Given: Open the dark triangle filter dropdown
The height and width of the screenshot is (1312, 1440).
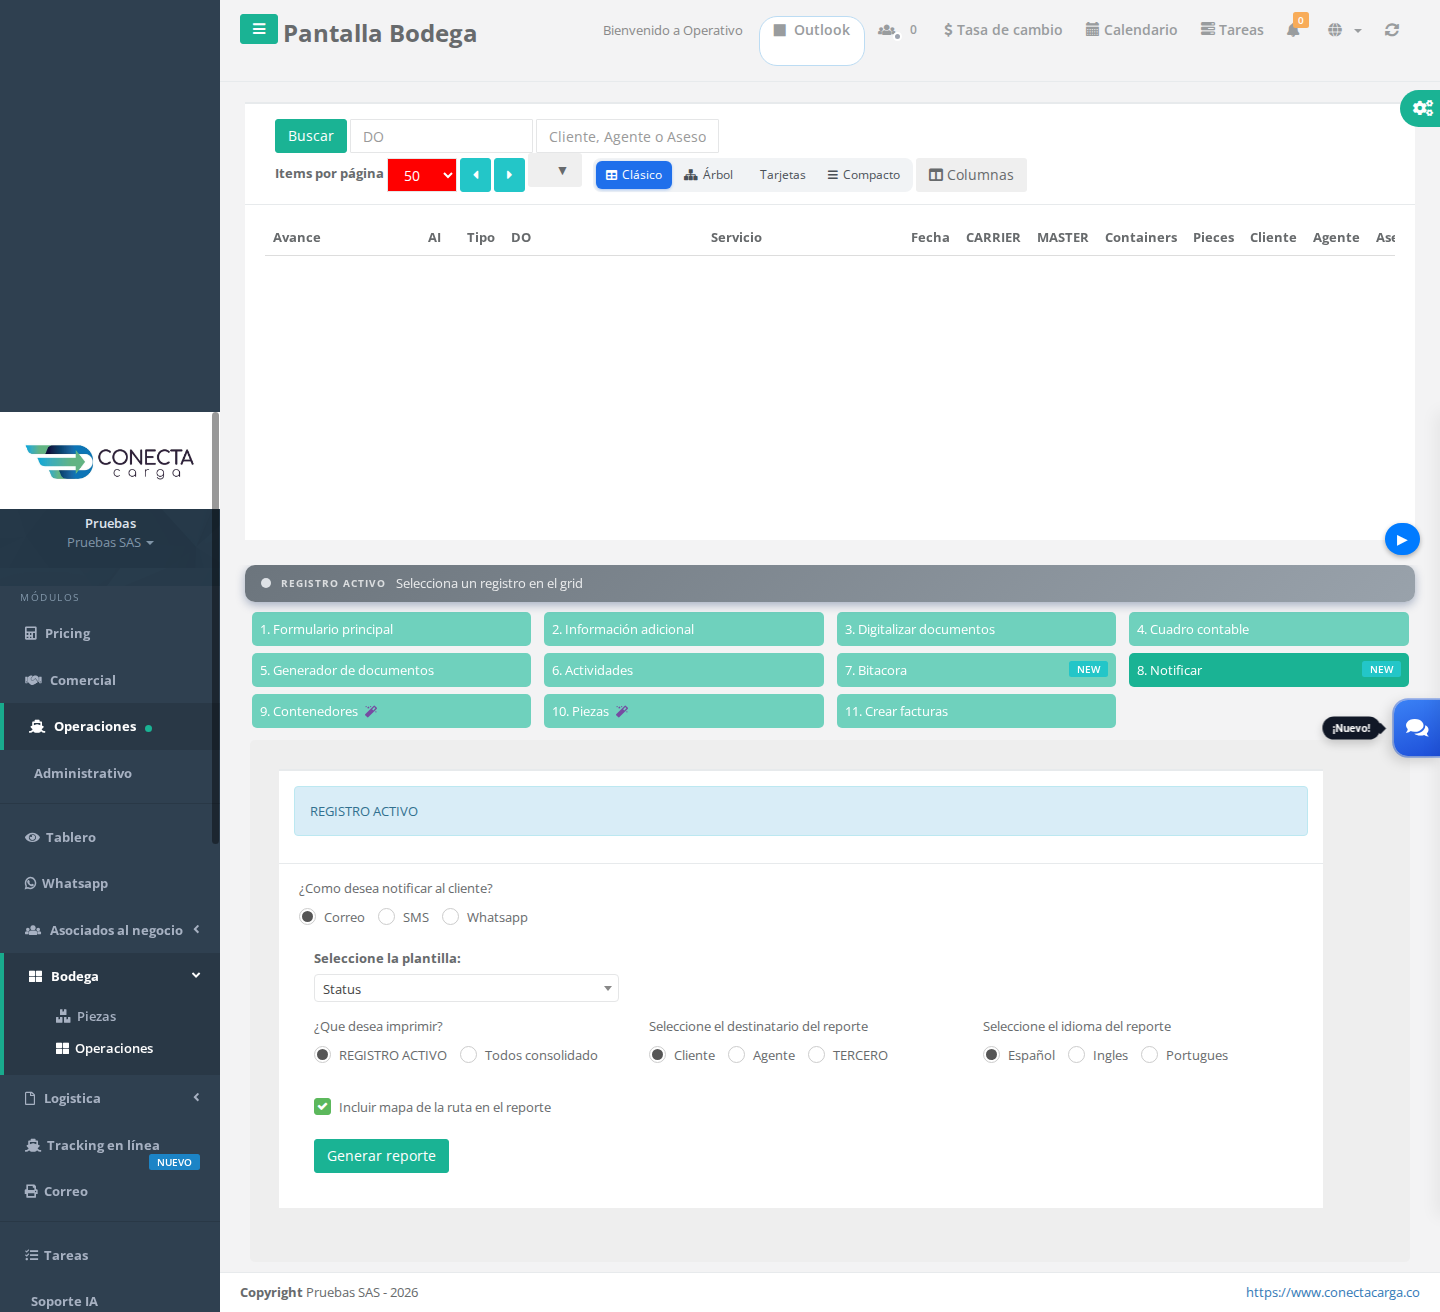Looking at the screenshot, I should coord(555,171).
